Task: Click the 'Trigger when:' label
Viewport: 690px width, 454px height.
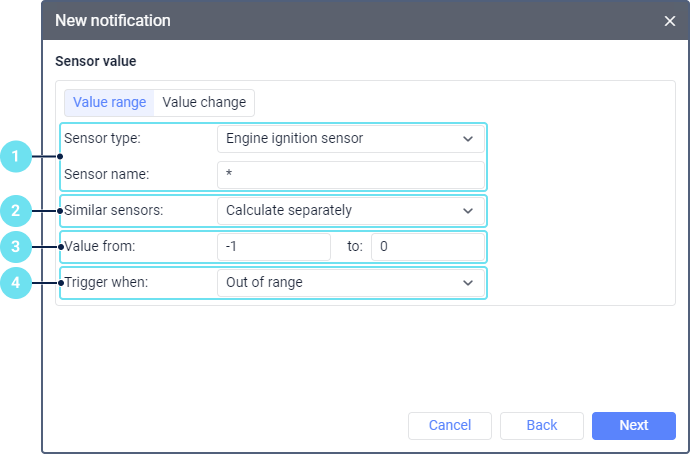Action: (106, 283)
